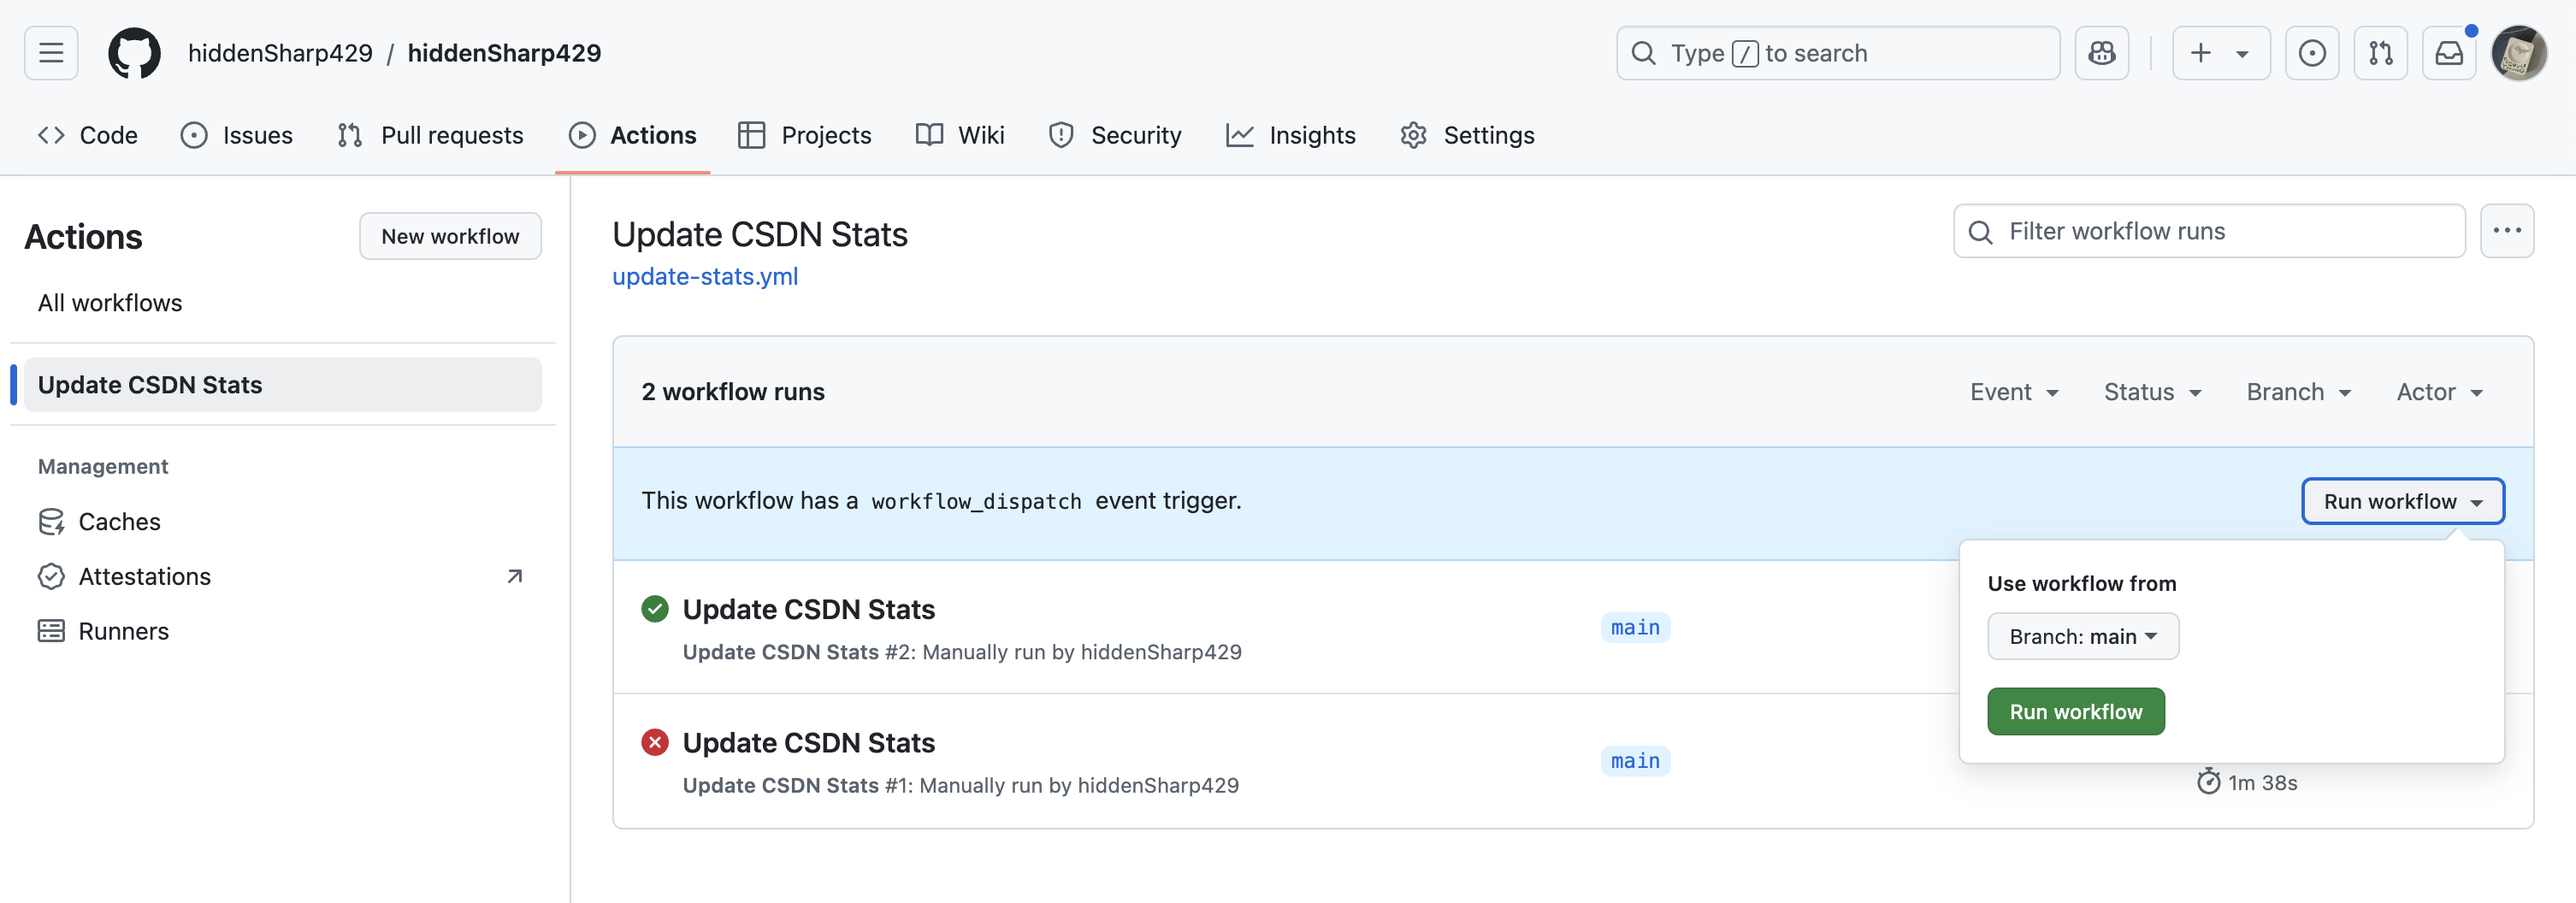2576x903 pixels.
Task: Click green success check icon on run #2
Action: coord(655,608)
